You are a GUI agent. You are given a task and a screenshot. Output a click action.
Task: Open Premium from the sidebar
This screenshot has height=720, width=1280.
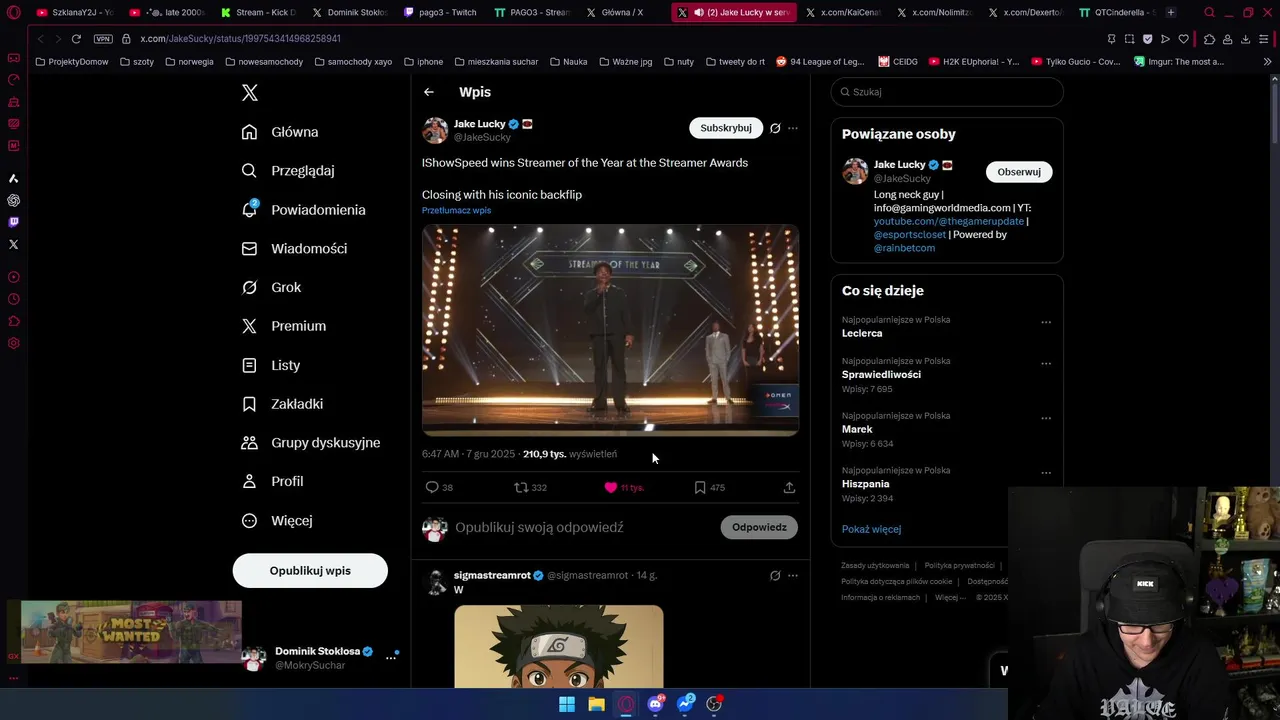tap(284, 326)
